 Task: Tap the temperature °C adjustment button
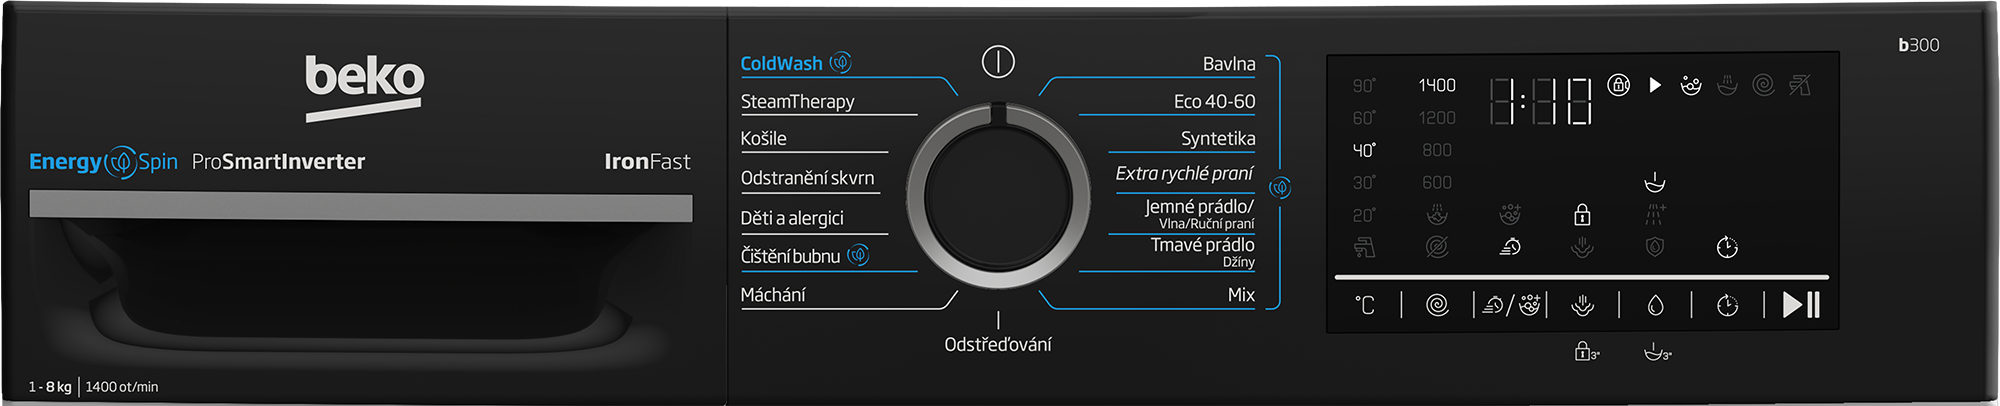click(1365, 305)
